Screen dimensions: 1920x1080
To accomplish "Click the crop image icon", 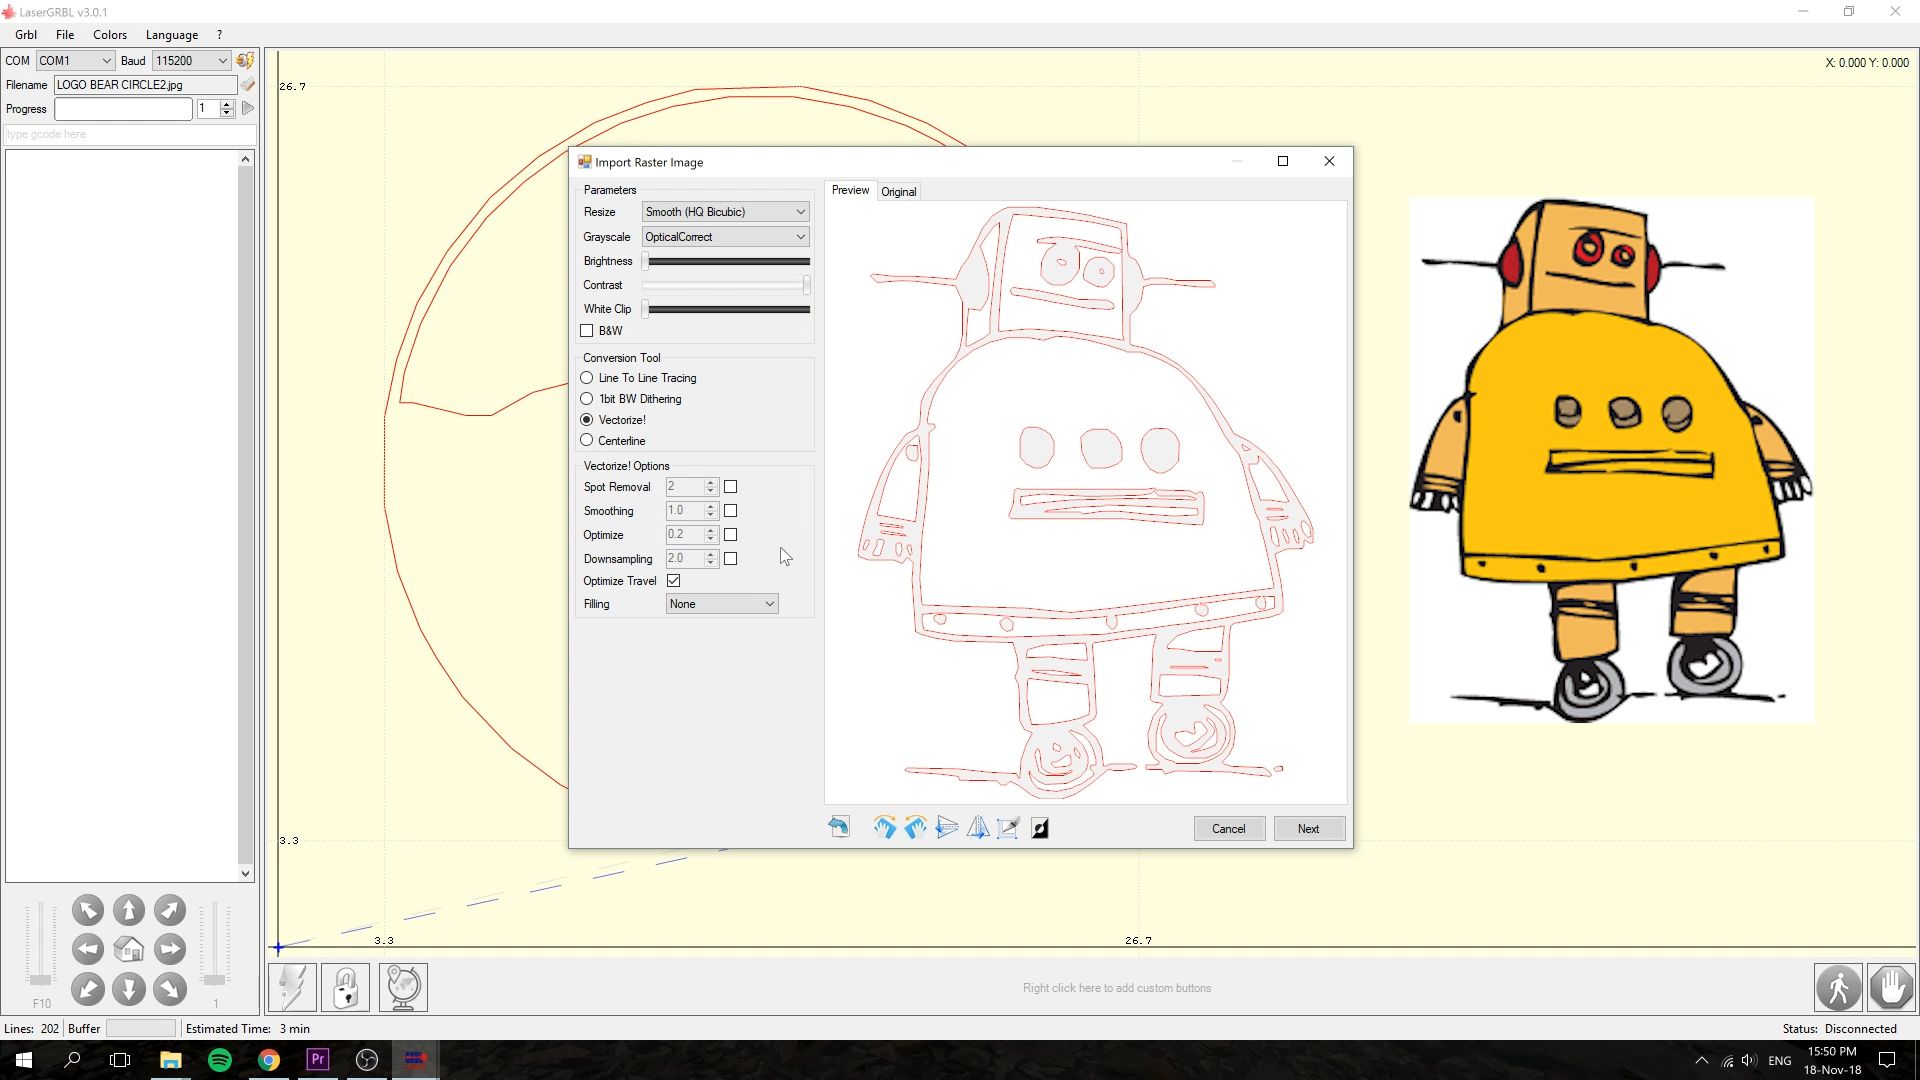I will point(1008,828).
